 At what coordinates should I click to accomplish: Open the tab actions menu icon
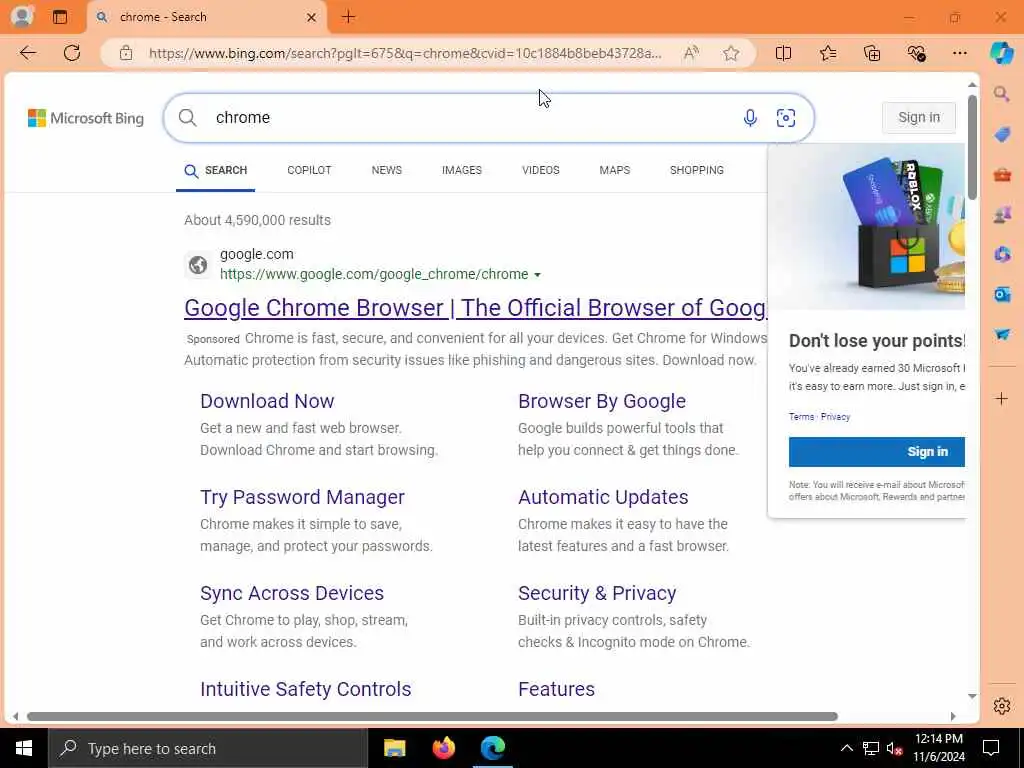(59, 17)
